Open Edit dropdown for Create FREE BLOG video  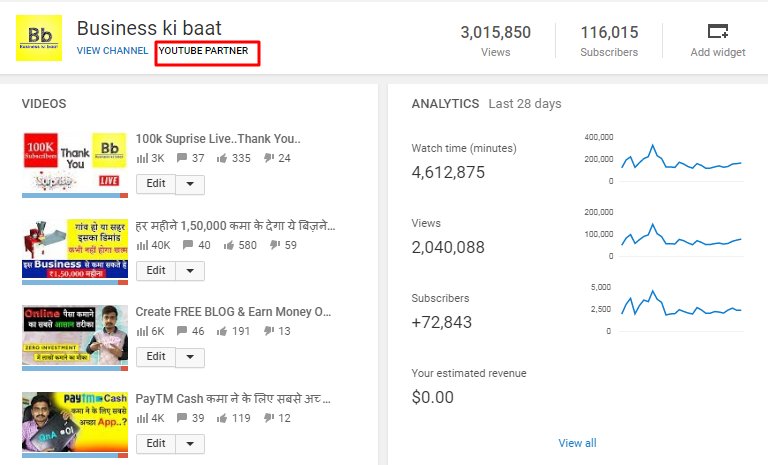point(190,357)
